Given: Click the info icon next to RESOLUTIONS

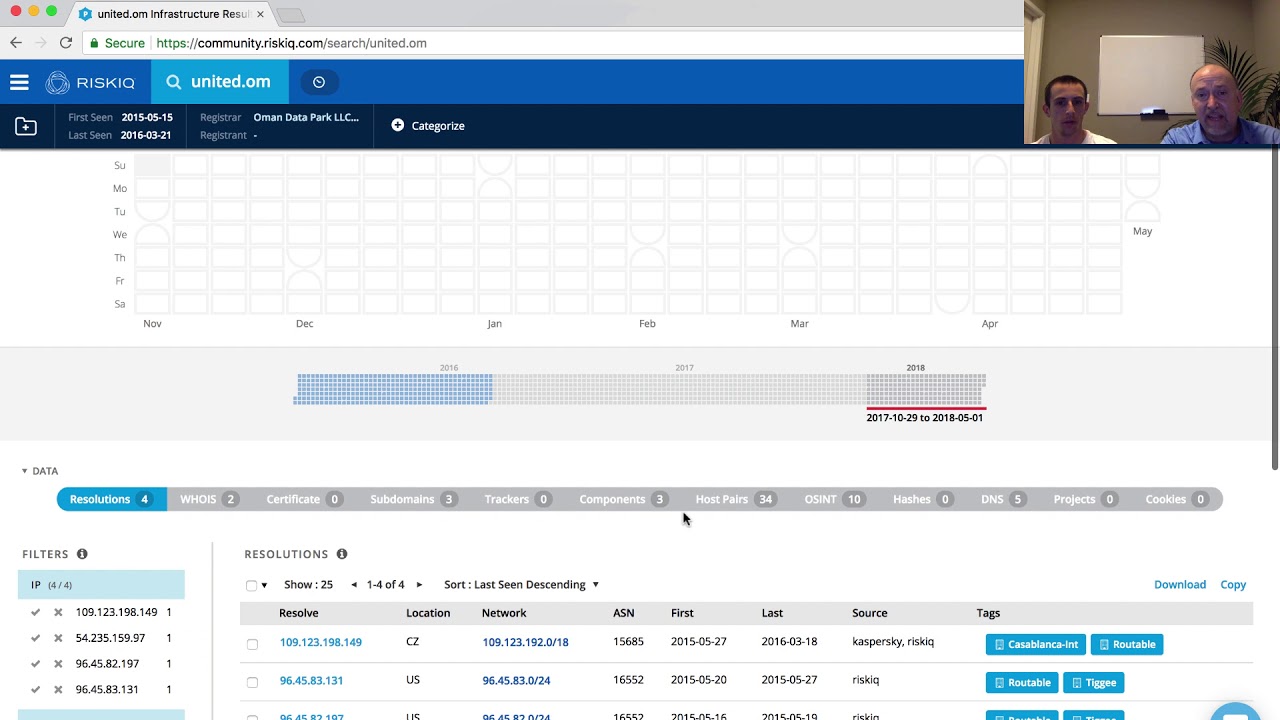Looking at the screenshot, I should coord(342,554).
